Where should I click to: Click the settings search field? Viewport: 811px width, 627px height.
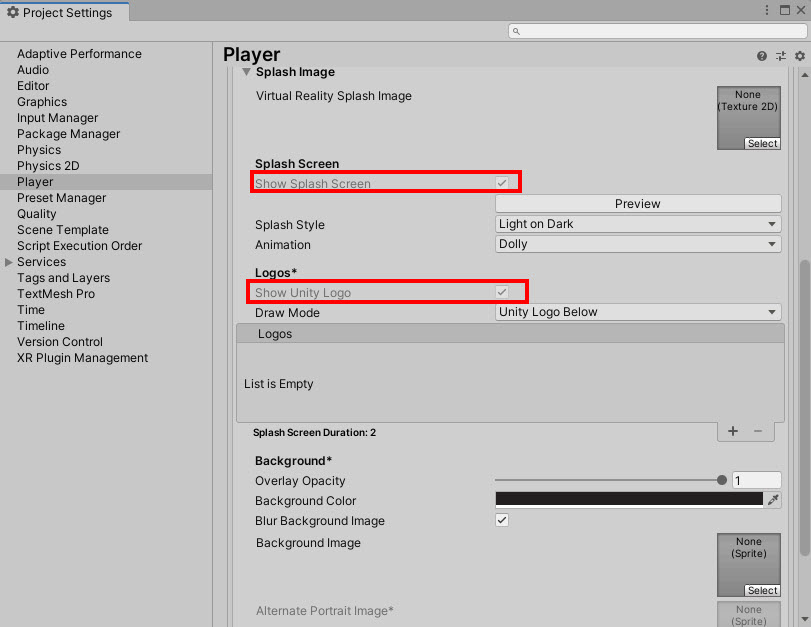coord(657,31)
